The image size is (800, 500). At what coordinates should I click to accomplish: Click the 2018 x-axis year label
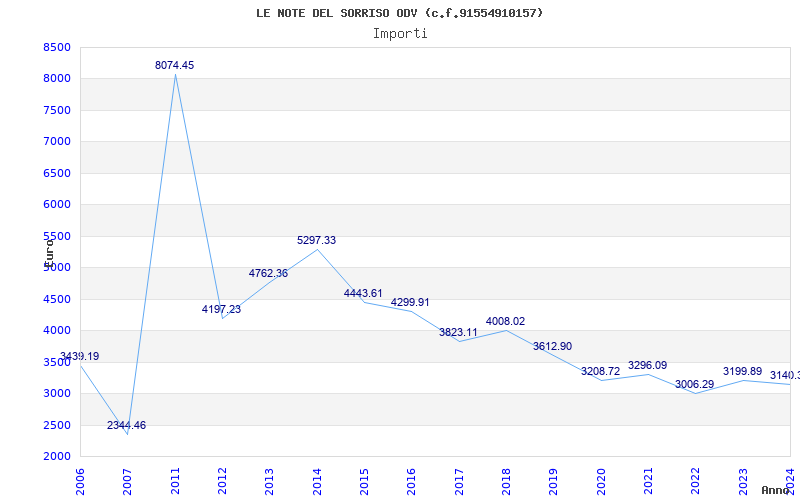[506, 482]
